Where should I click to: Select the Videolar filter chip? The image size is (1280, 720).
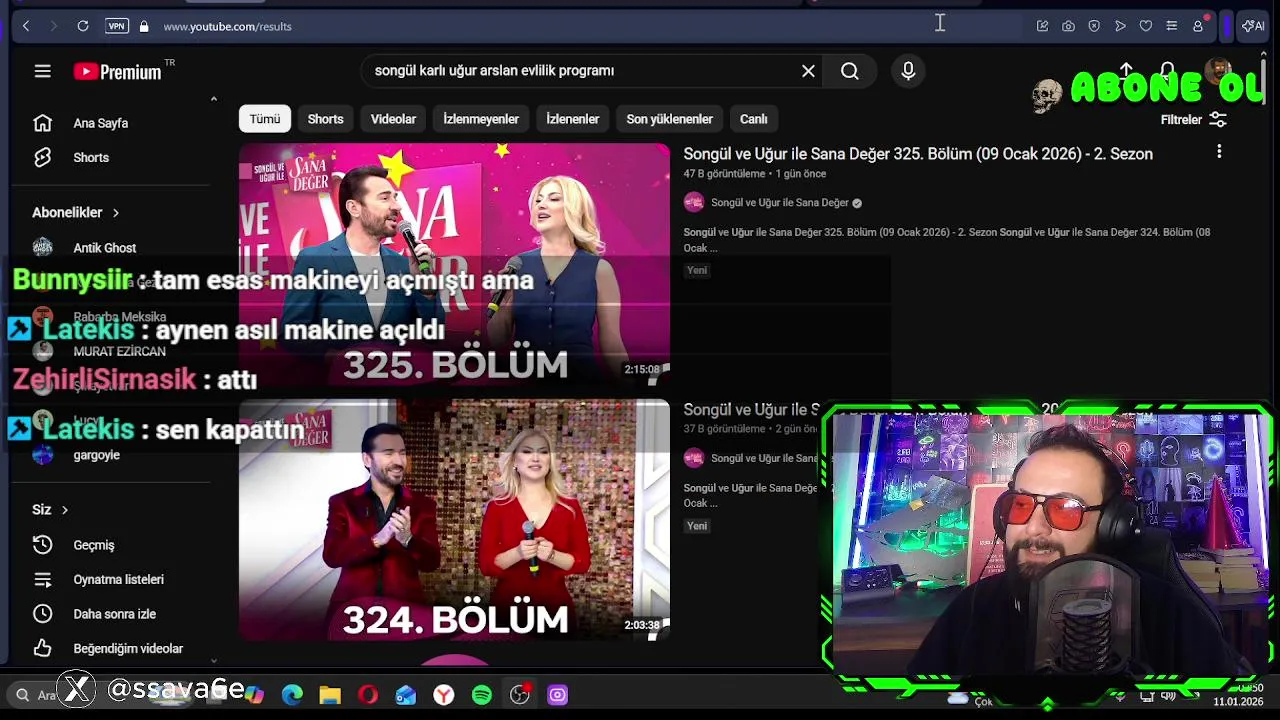click(x=393, y=119)
